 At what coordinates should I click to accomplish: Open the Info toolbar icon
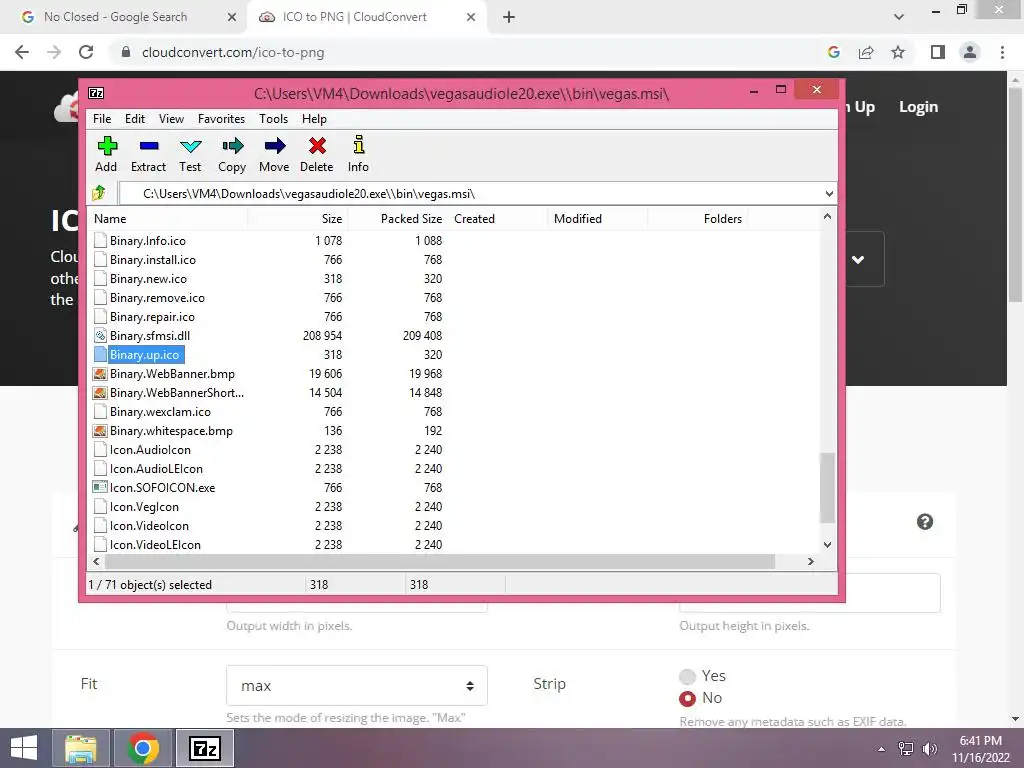[x=359, y=145]
